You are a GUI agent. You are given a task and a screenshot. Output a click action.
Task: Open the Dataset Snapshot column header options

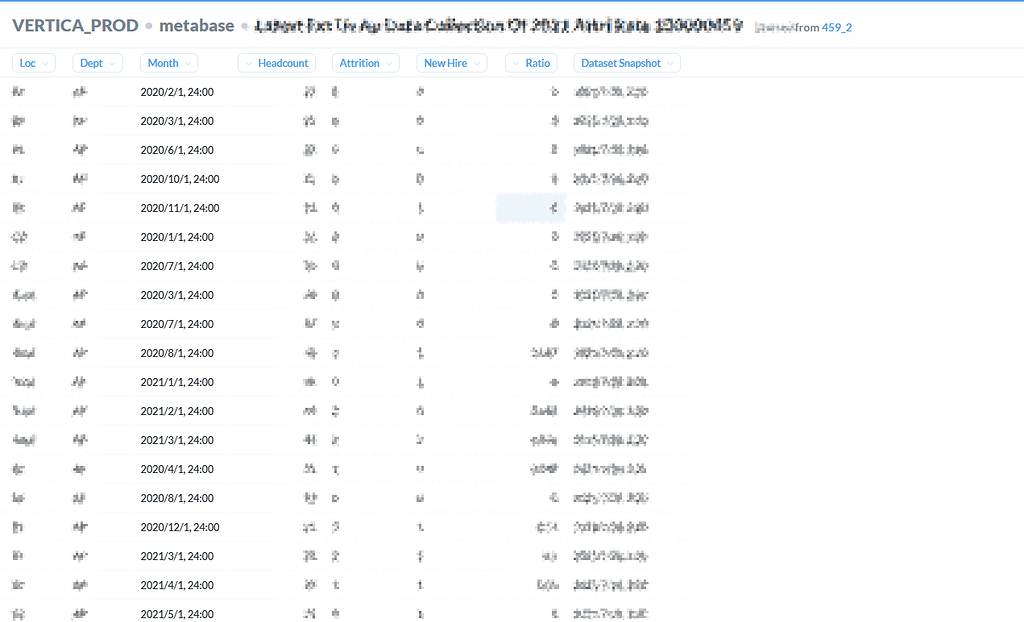click(627, 63)
